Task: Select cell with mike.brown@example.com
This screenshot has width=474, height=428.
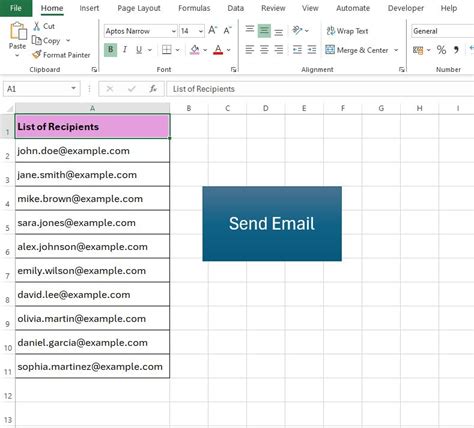Action: click(x=92, y=199)
